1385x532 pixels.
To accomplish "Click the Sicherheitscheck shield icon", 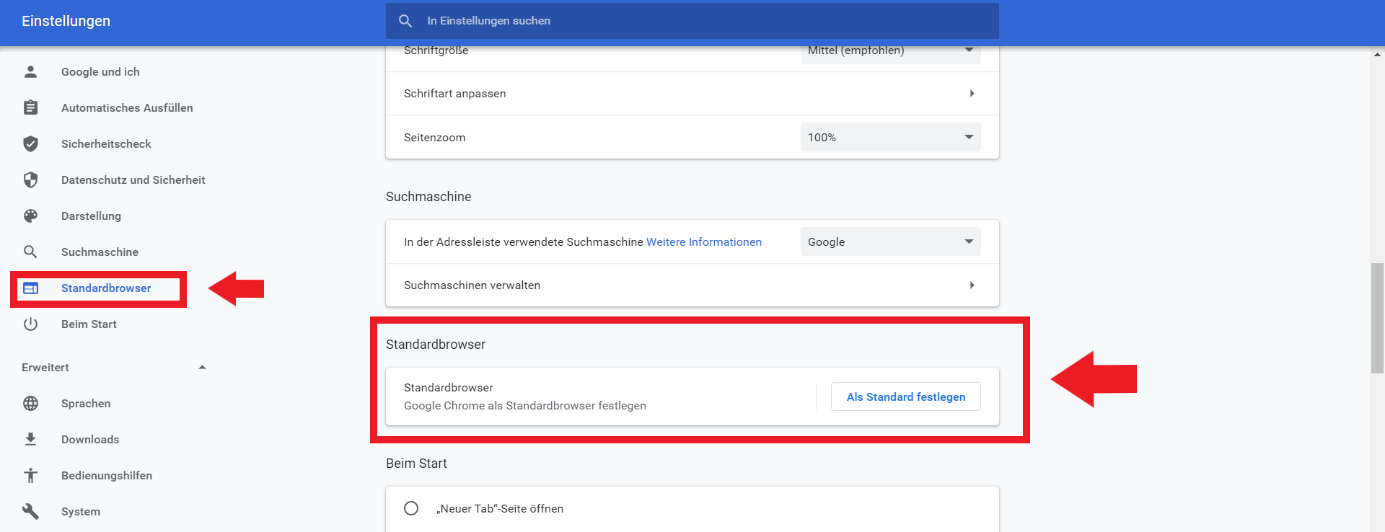I will [30, 144].
